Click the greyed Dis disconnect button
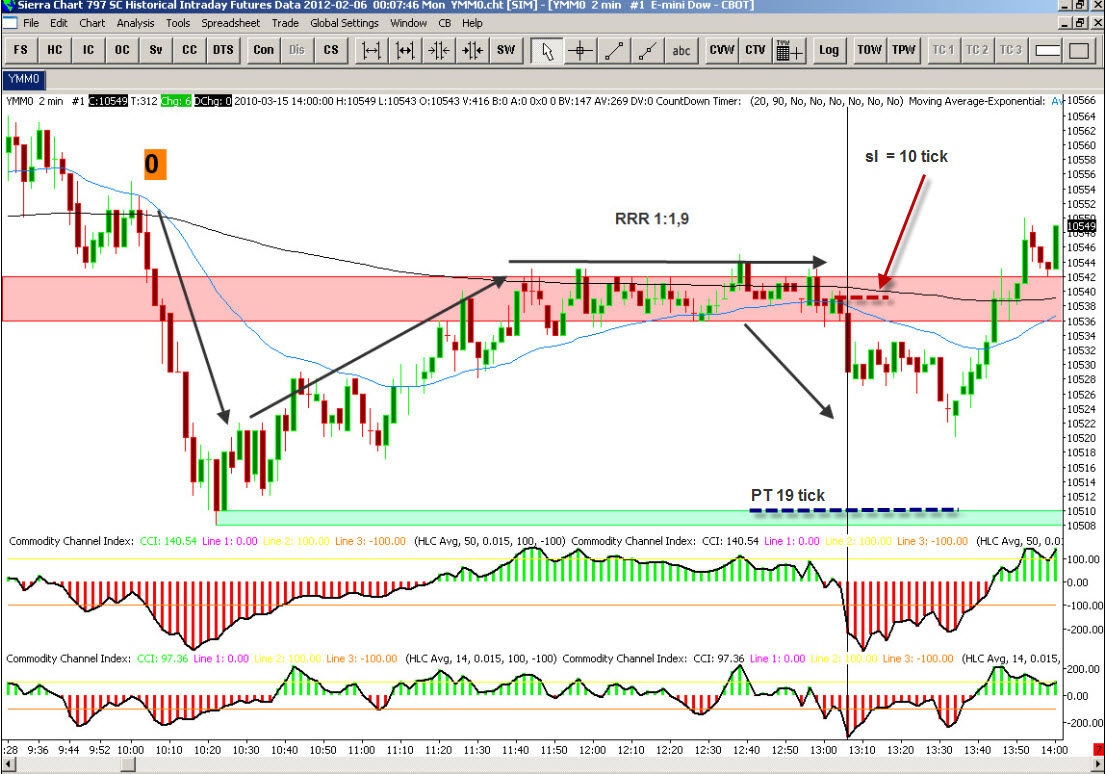This screenshot has height=774, width=1105. (x=297, y=50)
